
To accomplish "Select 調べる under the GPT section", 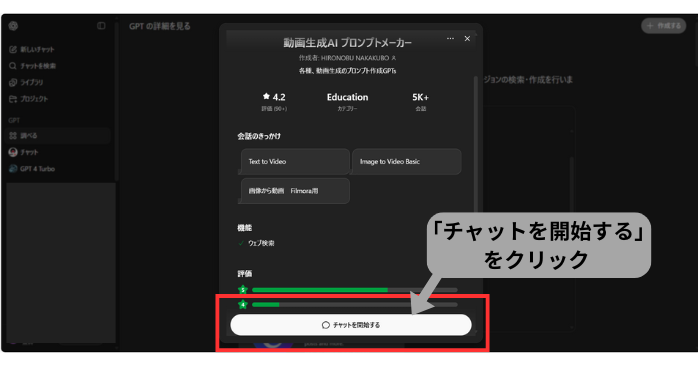I will click(58, 136).
